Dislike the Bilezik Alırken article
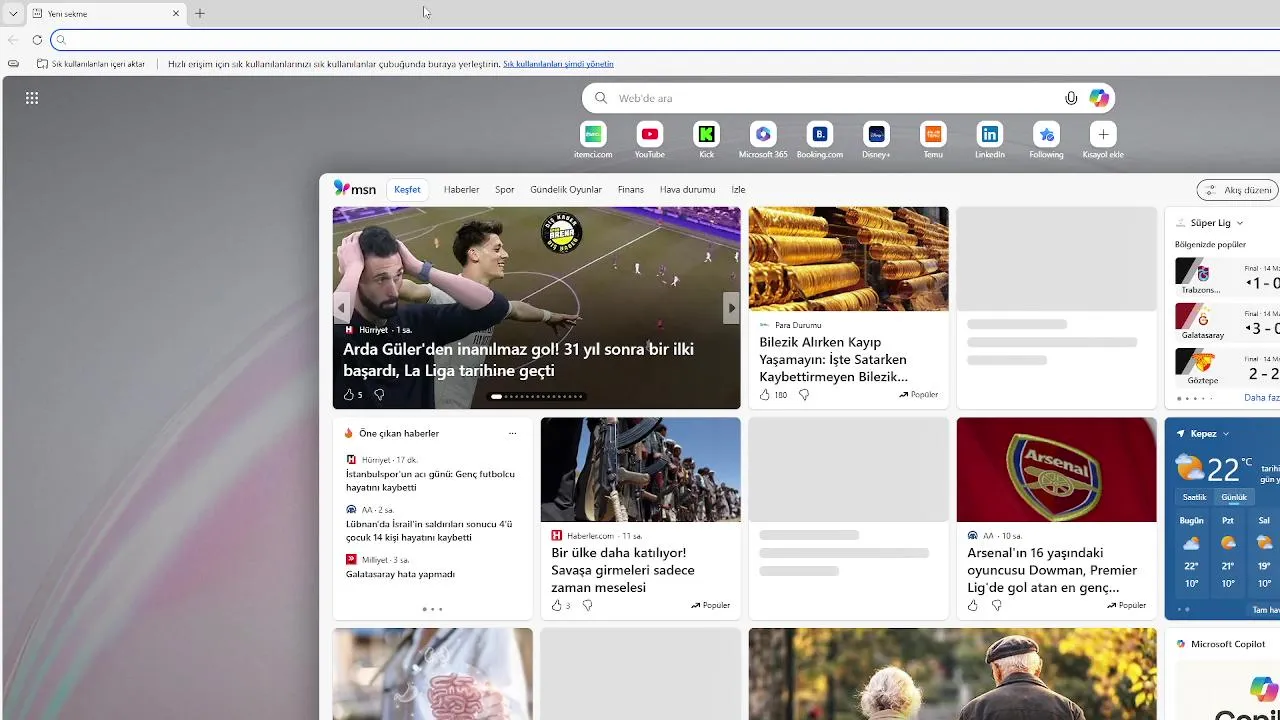1280x720 pixels. (804, 395)
